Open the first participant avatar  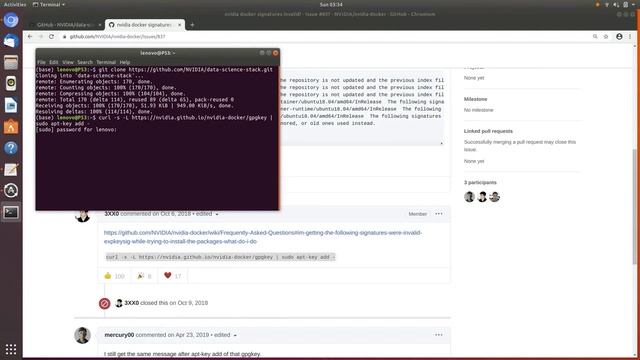469,197
